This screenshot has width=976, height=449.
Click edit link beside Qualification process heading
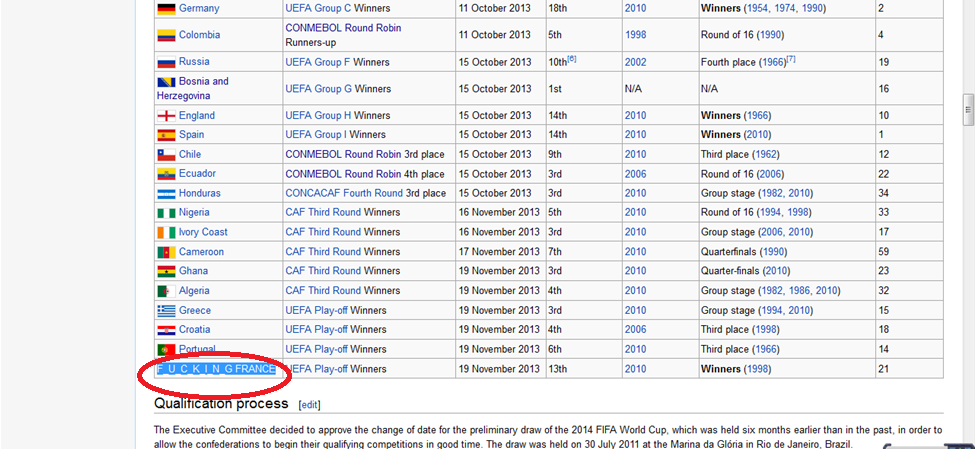(310, 405)
